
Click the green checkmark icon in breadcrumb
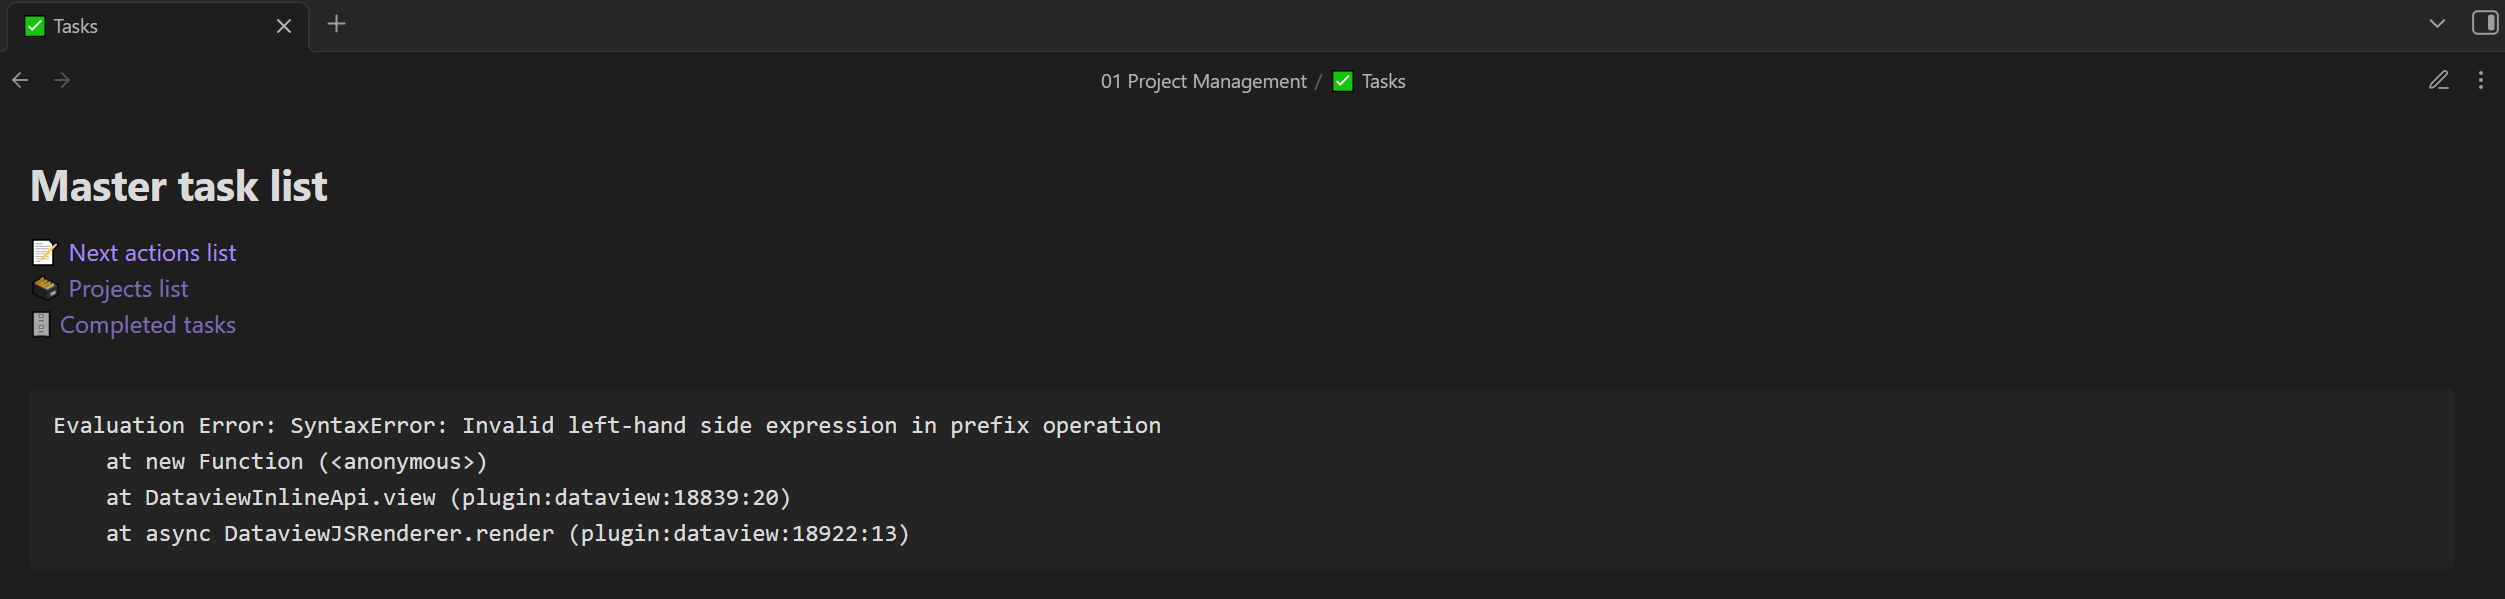[1342, 81]
